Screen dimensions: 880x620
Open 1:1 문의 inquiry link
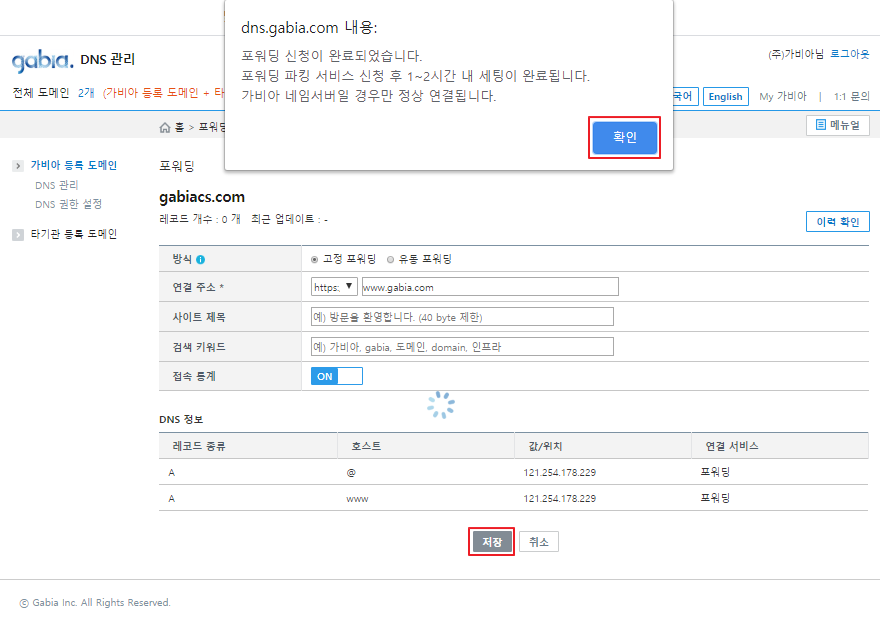coord(851,97)
